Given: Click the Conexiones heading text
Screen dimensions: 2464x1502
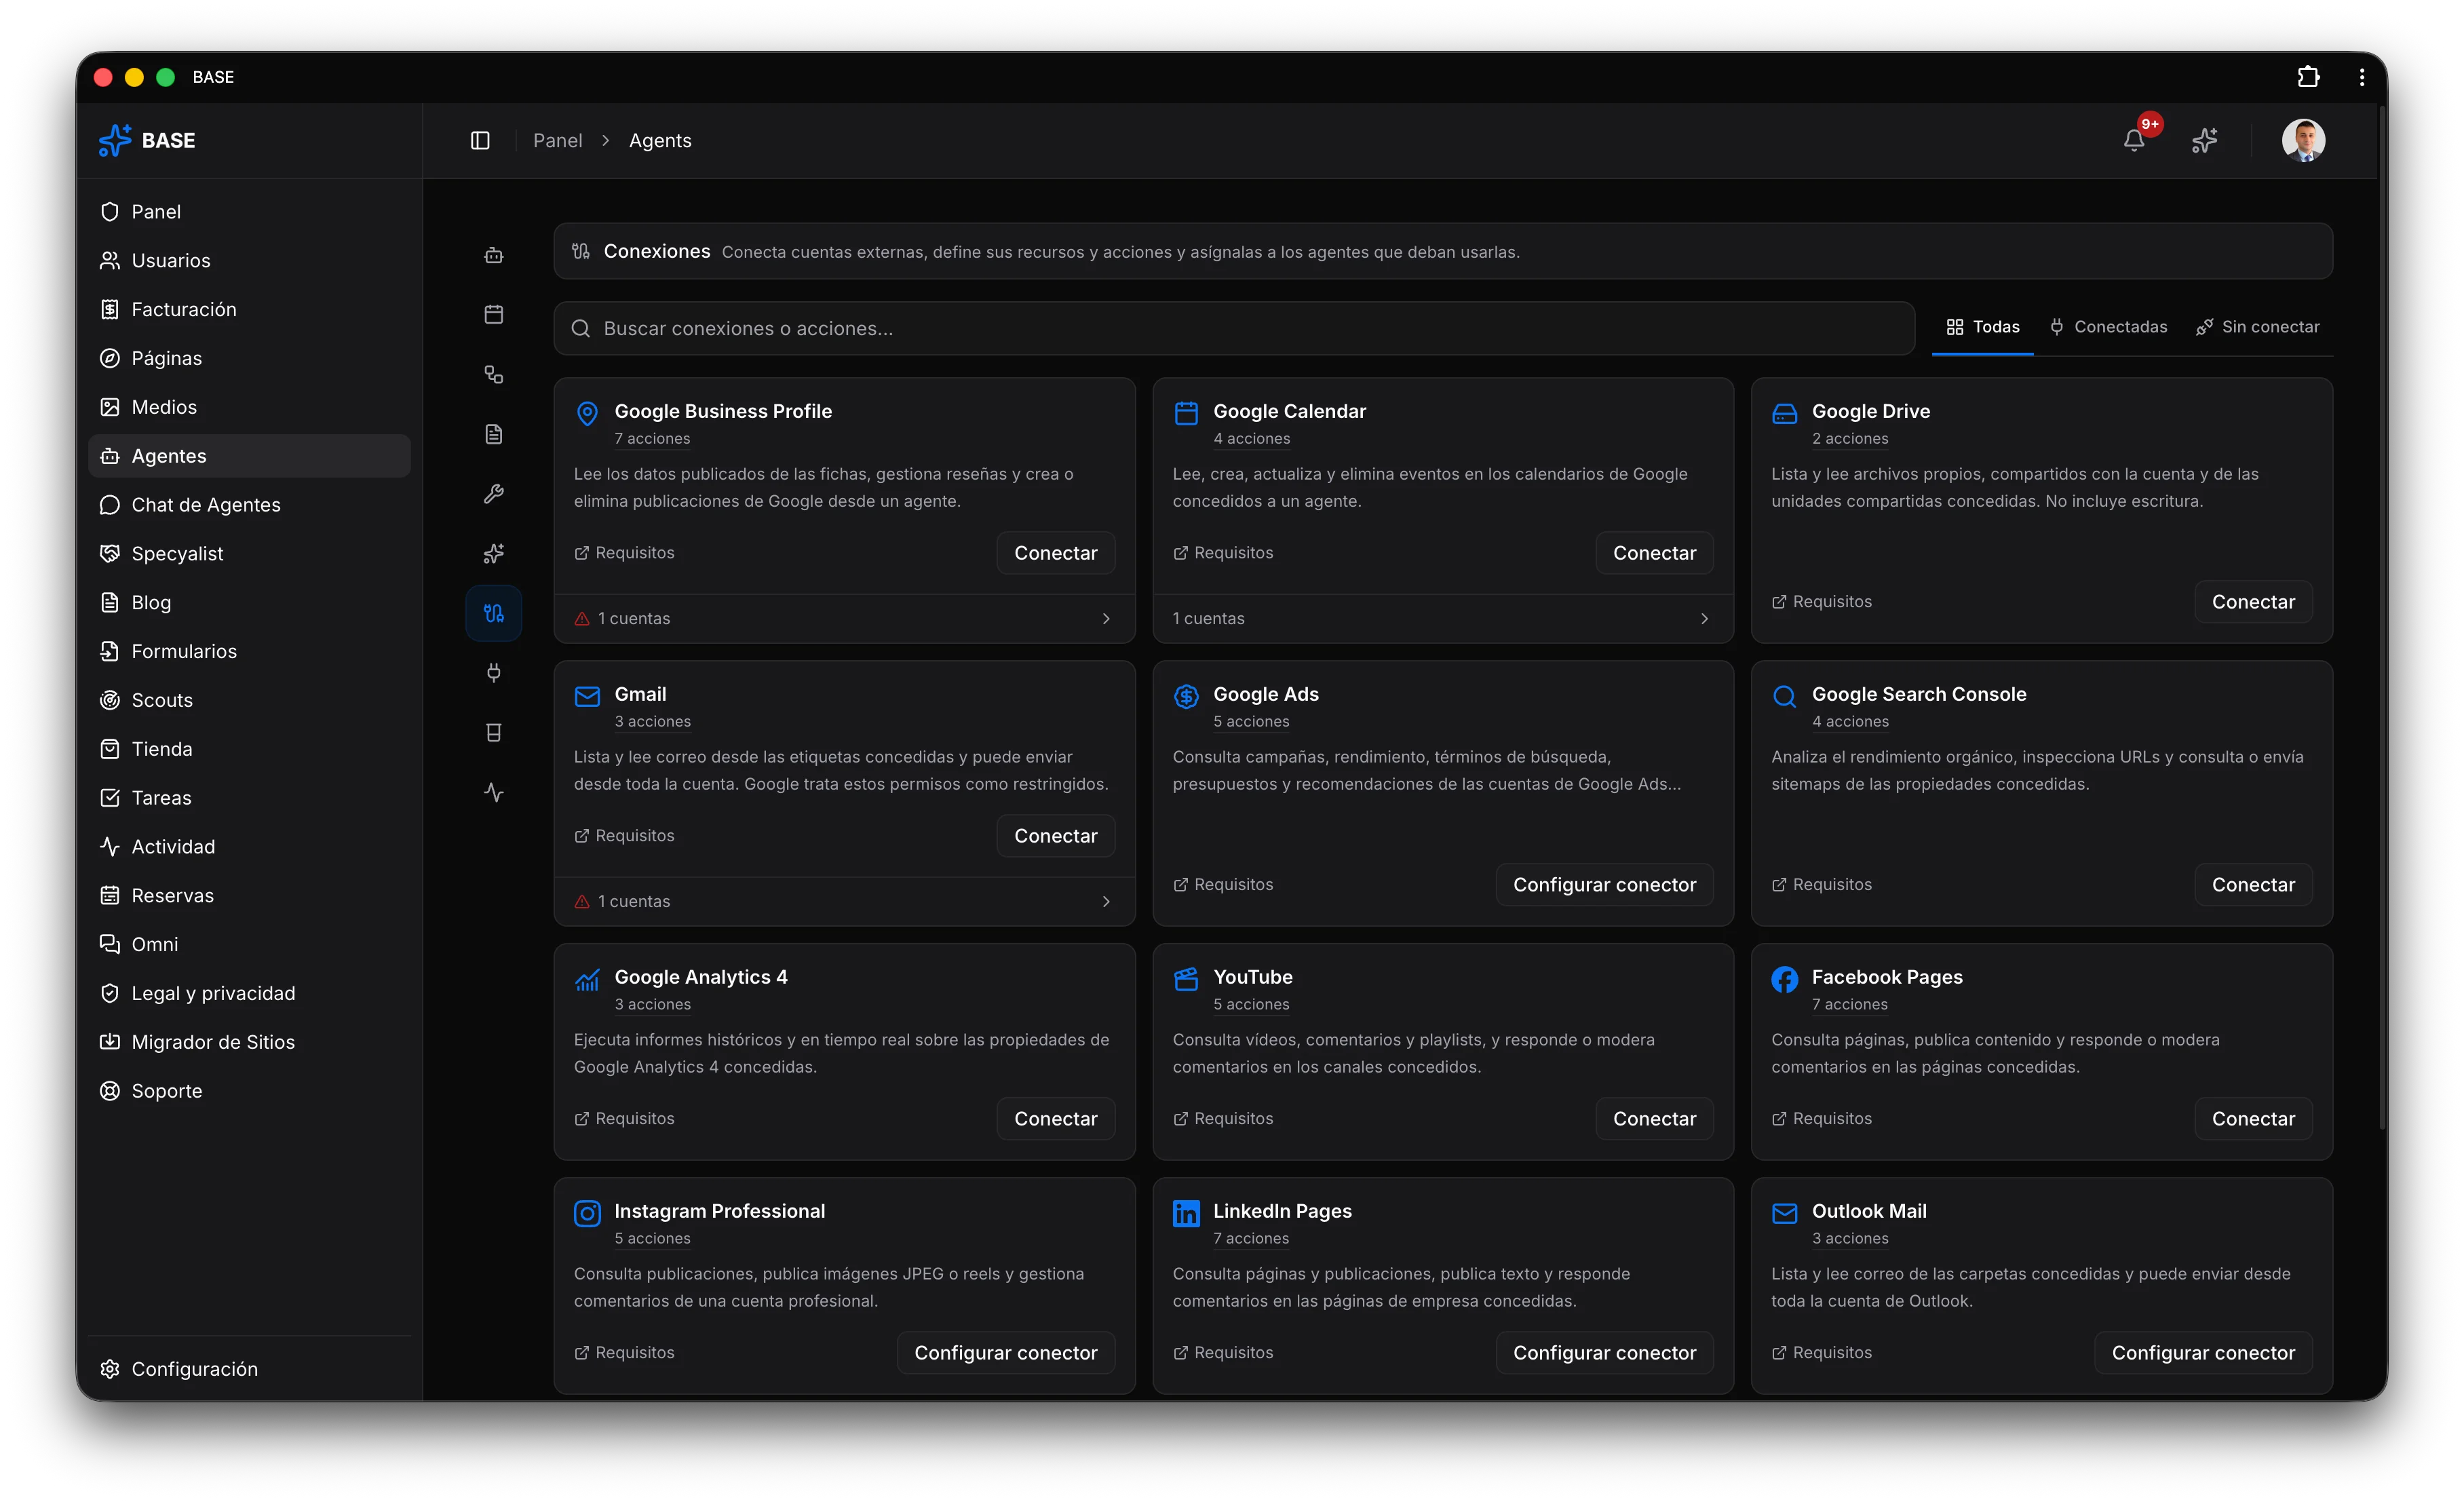Looking at the screenshot, I should tap(657, 252).
